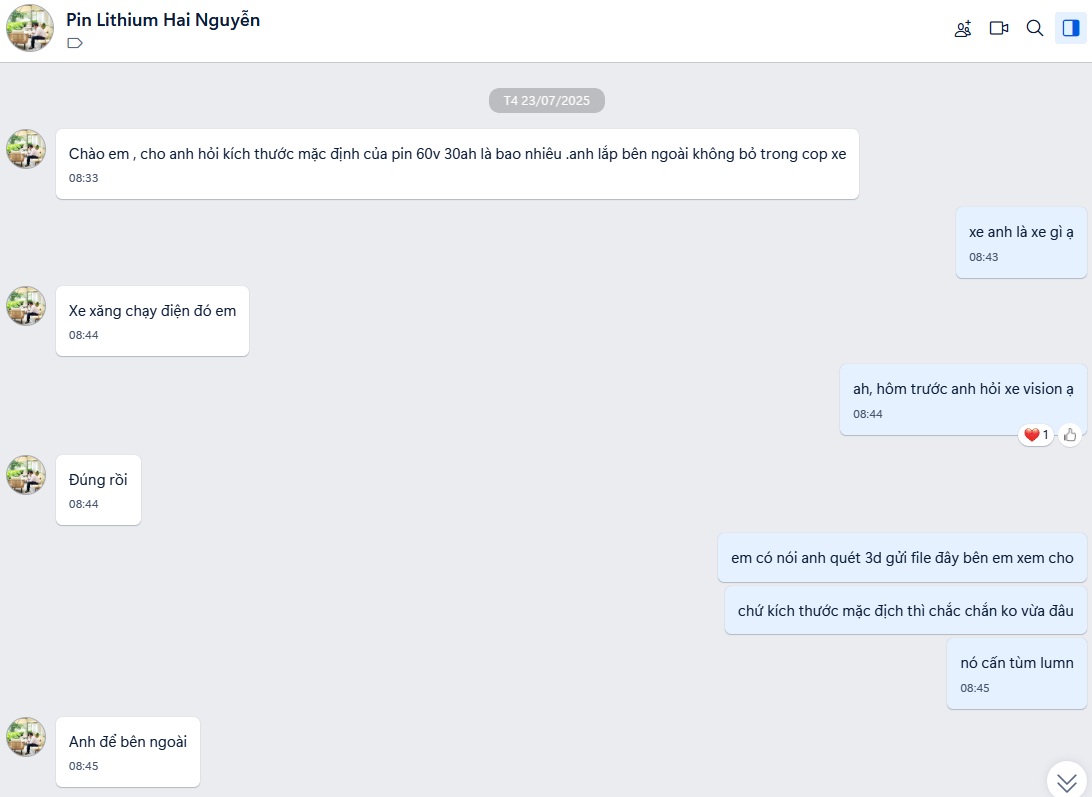Start a video call with the contact
The height and width of the screenshot is (797, 1092).
tap(998, 28)
